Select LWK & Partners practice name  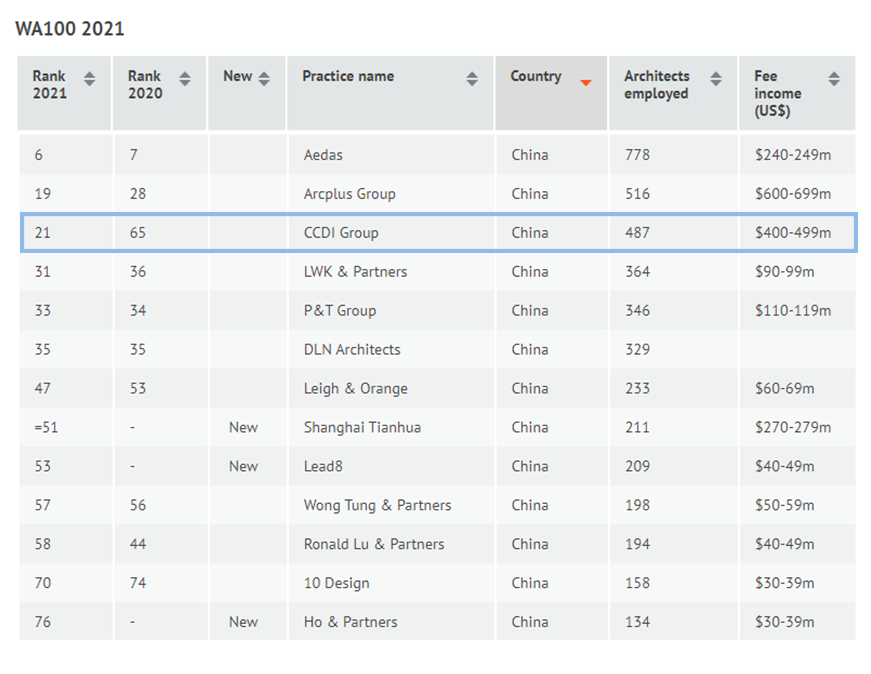point(356,272)
